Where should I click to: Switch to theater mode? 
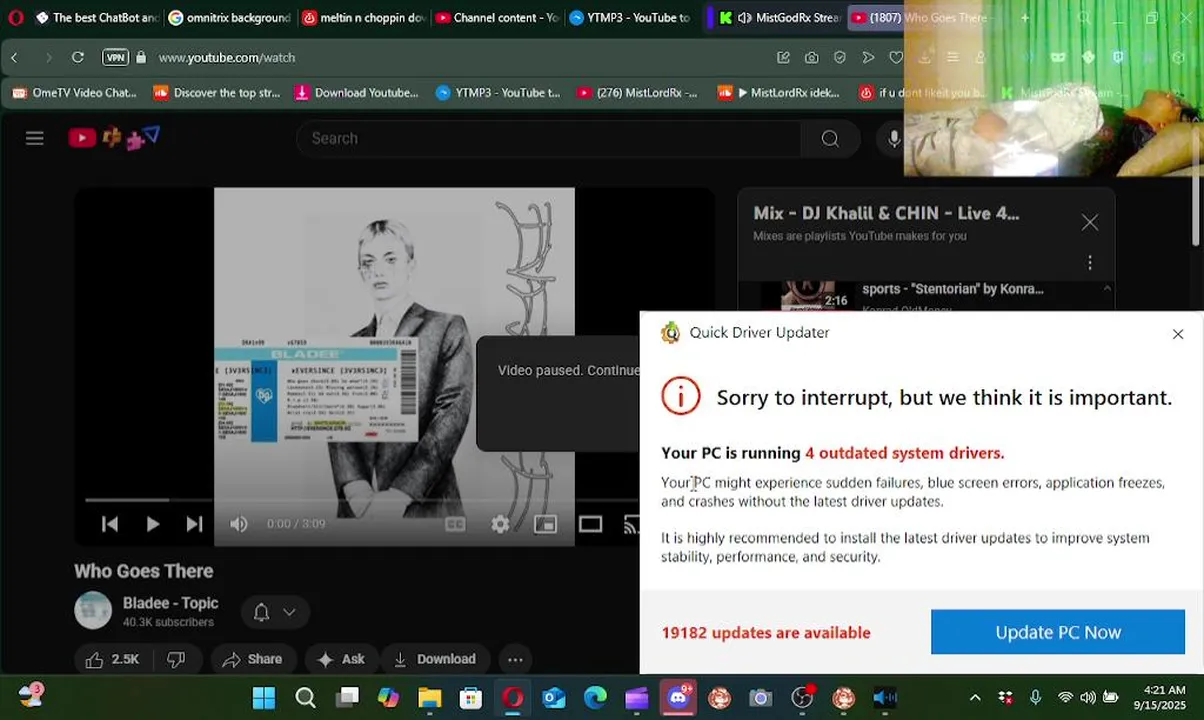pyautogui.click(x=590, y=524)
